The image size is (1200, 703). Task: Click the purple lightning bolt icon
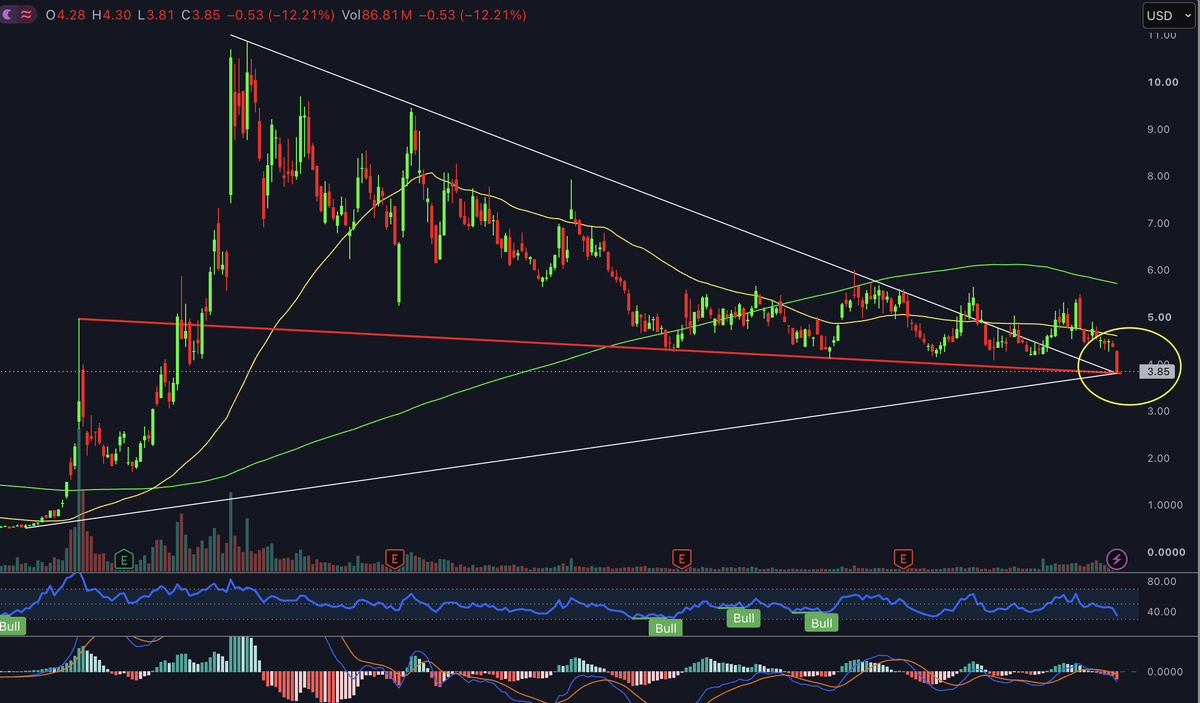click(x=1117, y=558)
